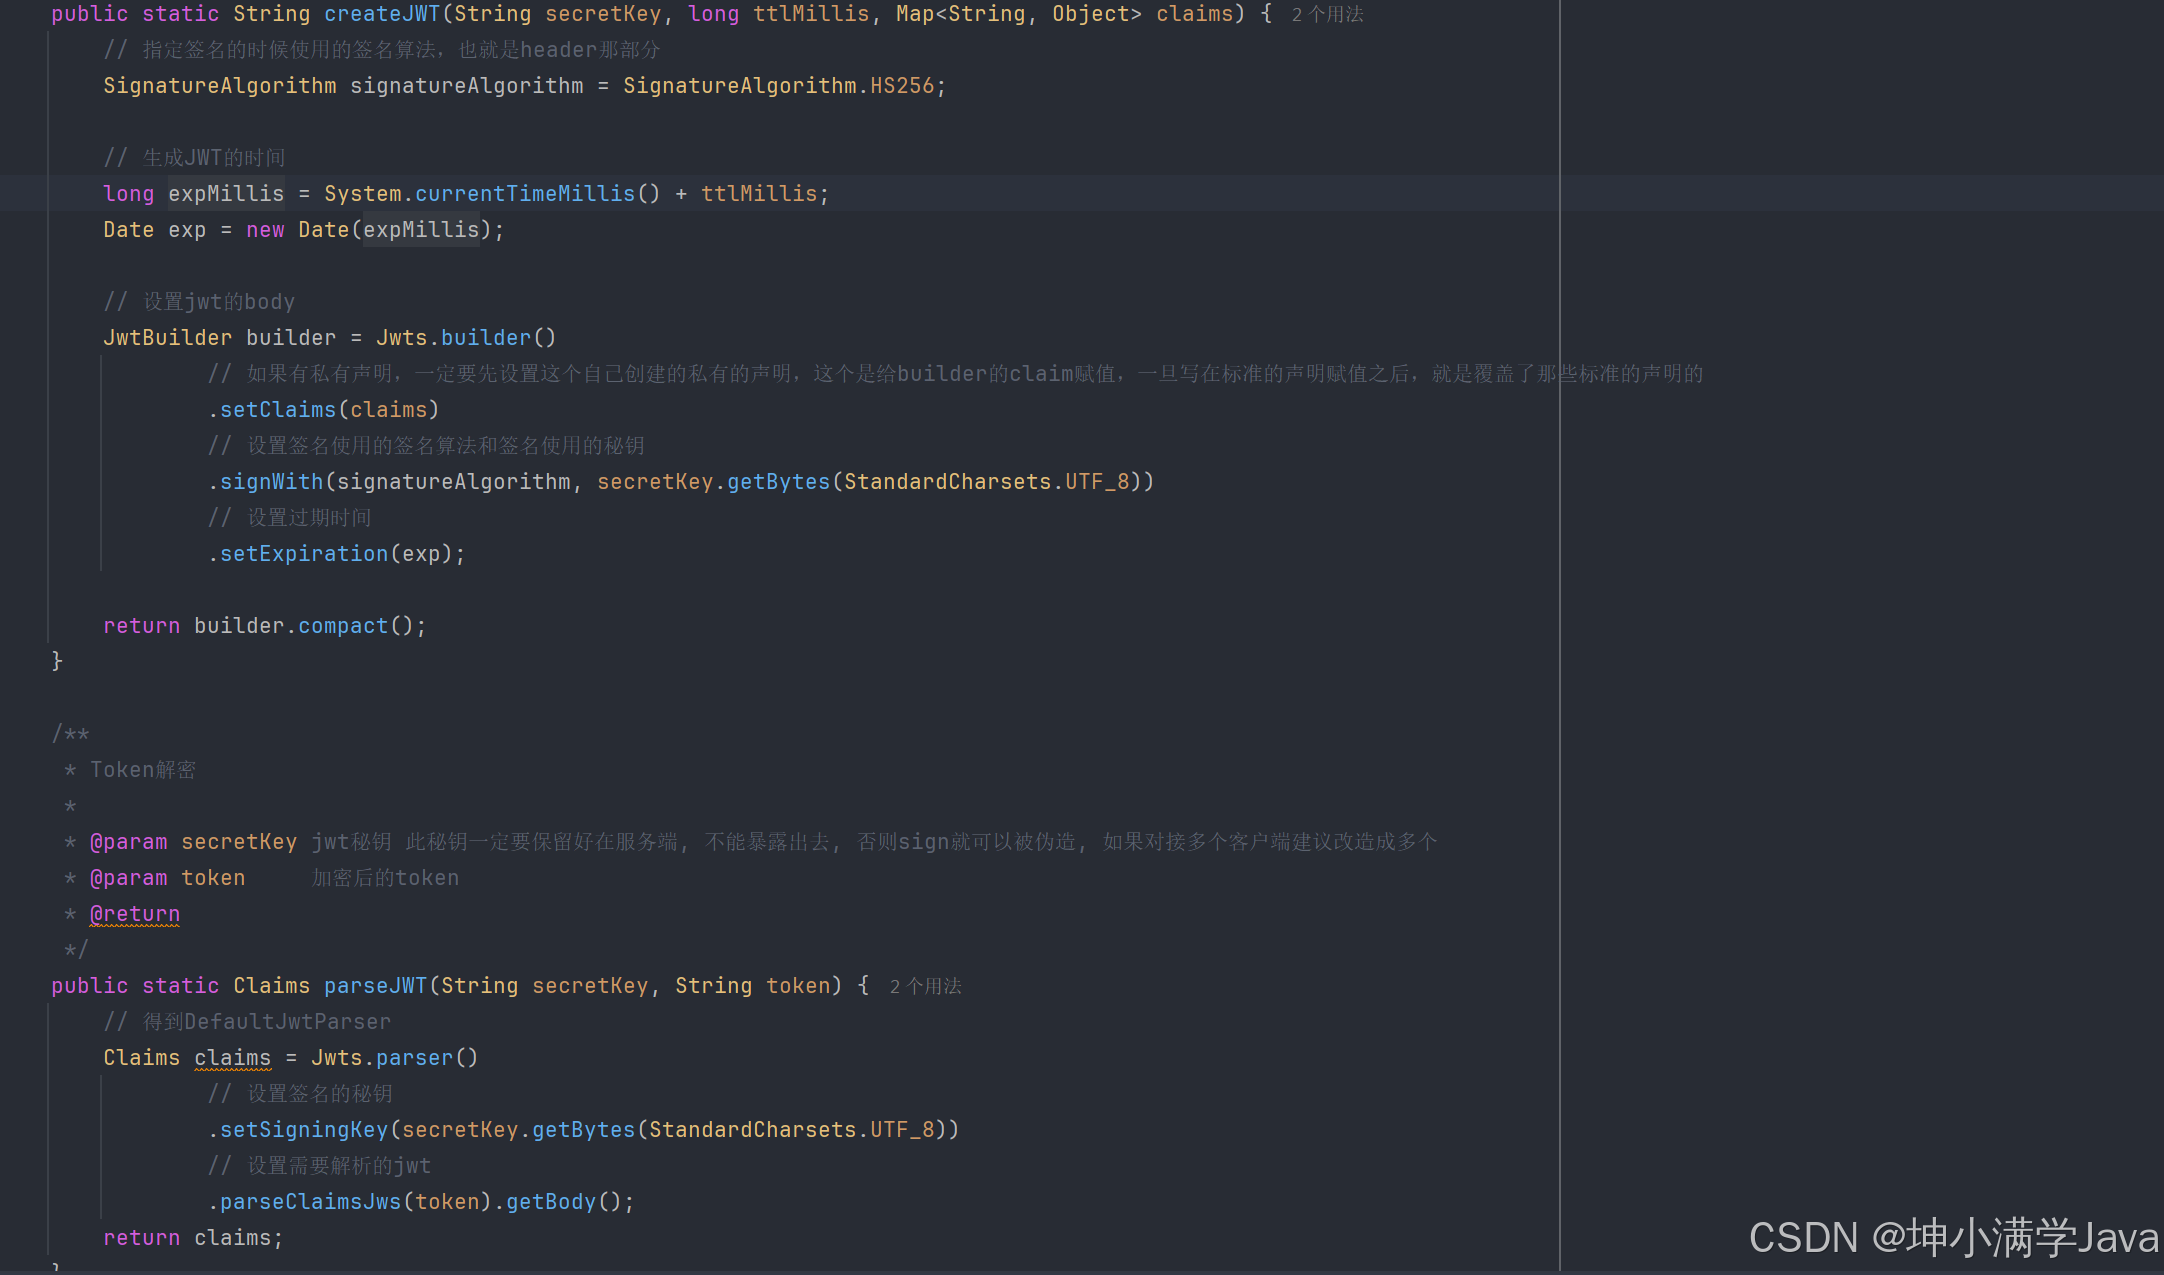Click the parseClaimsJws method call
2164x1275 pixels.
(x=310, y=1202)
